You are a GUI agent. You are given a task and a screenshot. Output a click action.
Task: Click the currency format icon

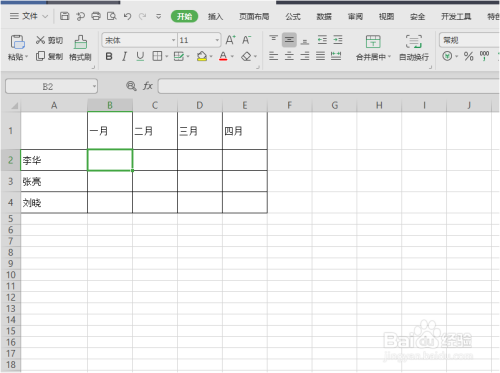(447, 56)
